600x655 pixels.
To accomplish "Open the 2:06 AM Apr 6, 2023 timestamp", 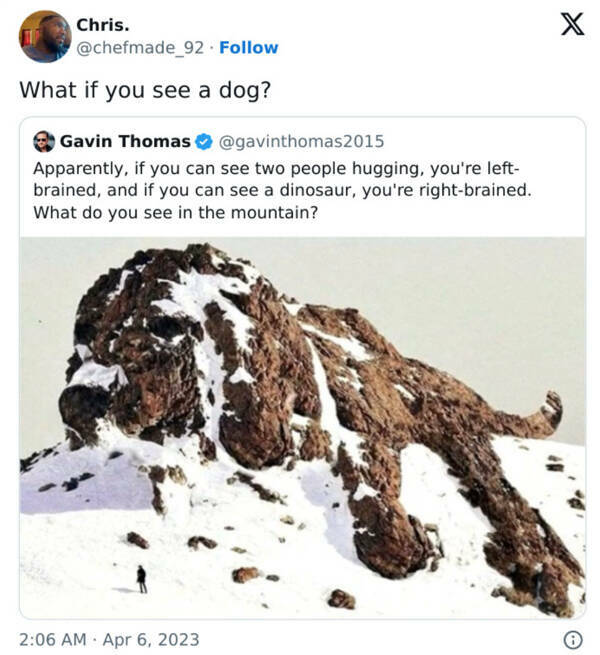I will [x=109, y=639].
